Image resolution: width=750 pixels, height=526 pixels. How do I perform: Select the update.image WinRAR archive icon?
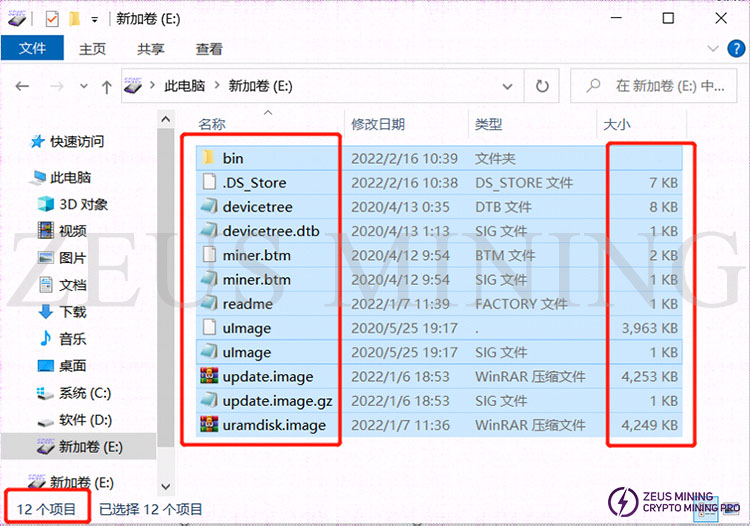(x=209, y=376)
